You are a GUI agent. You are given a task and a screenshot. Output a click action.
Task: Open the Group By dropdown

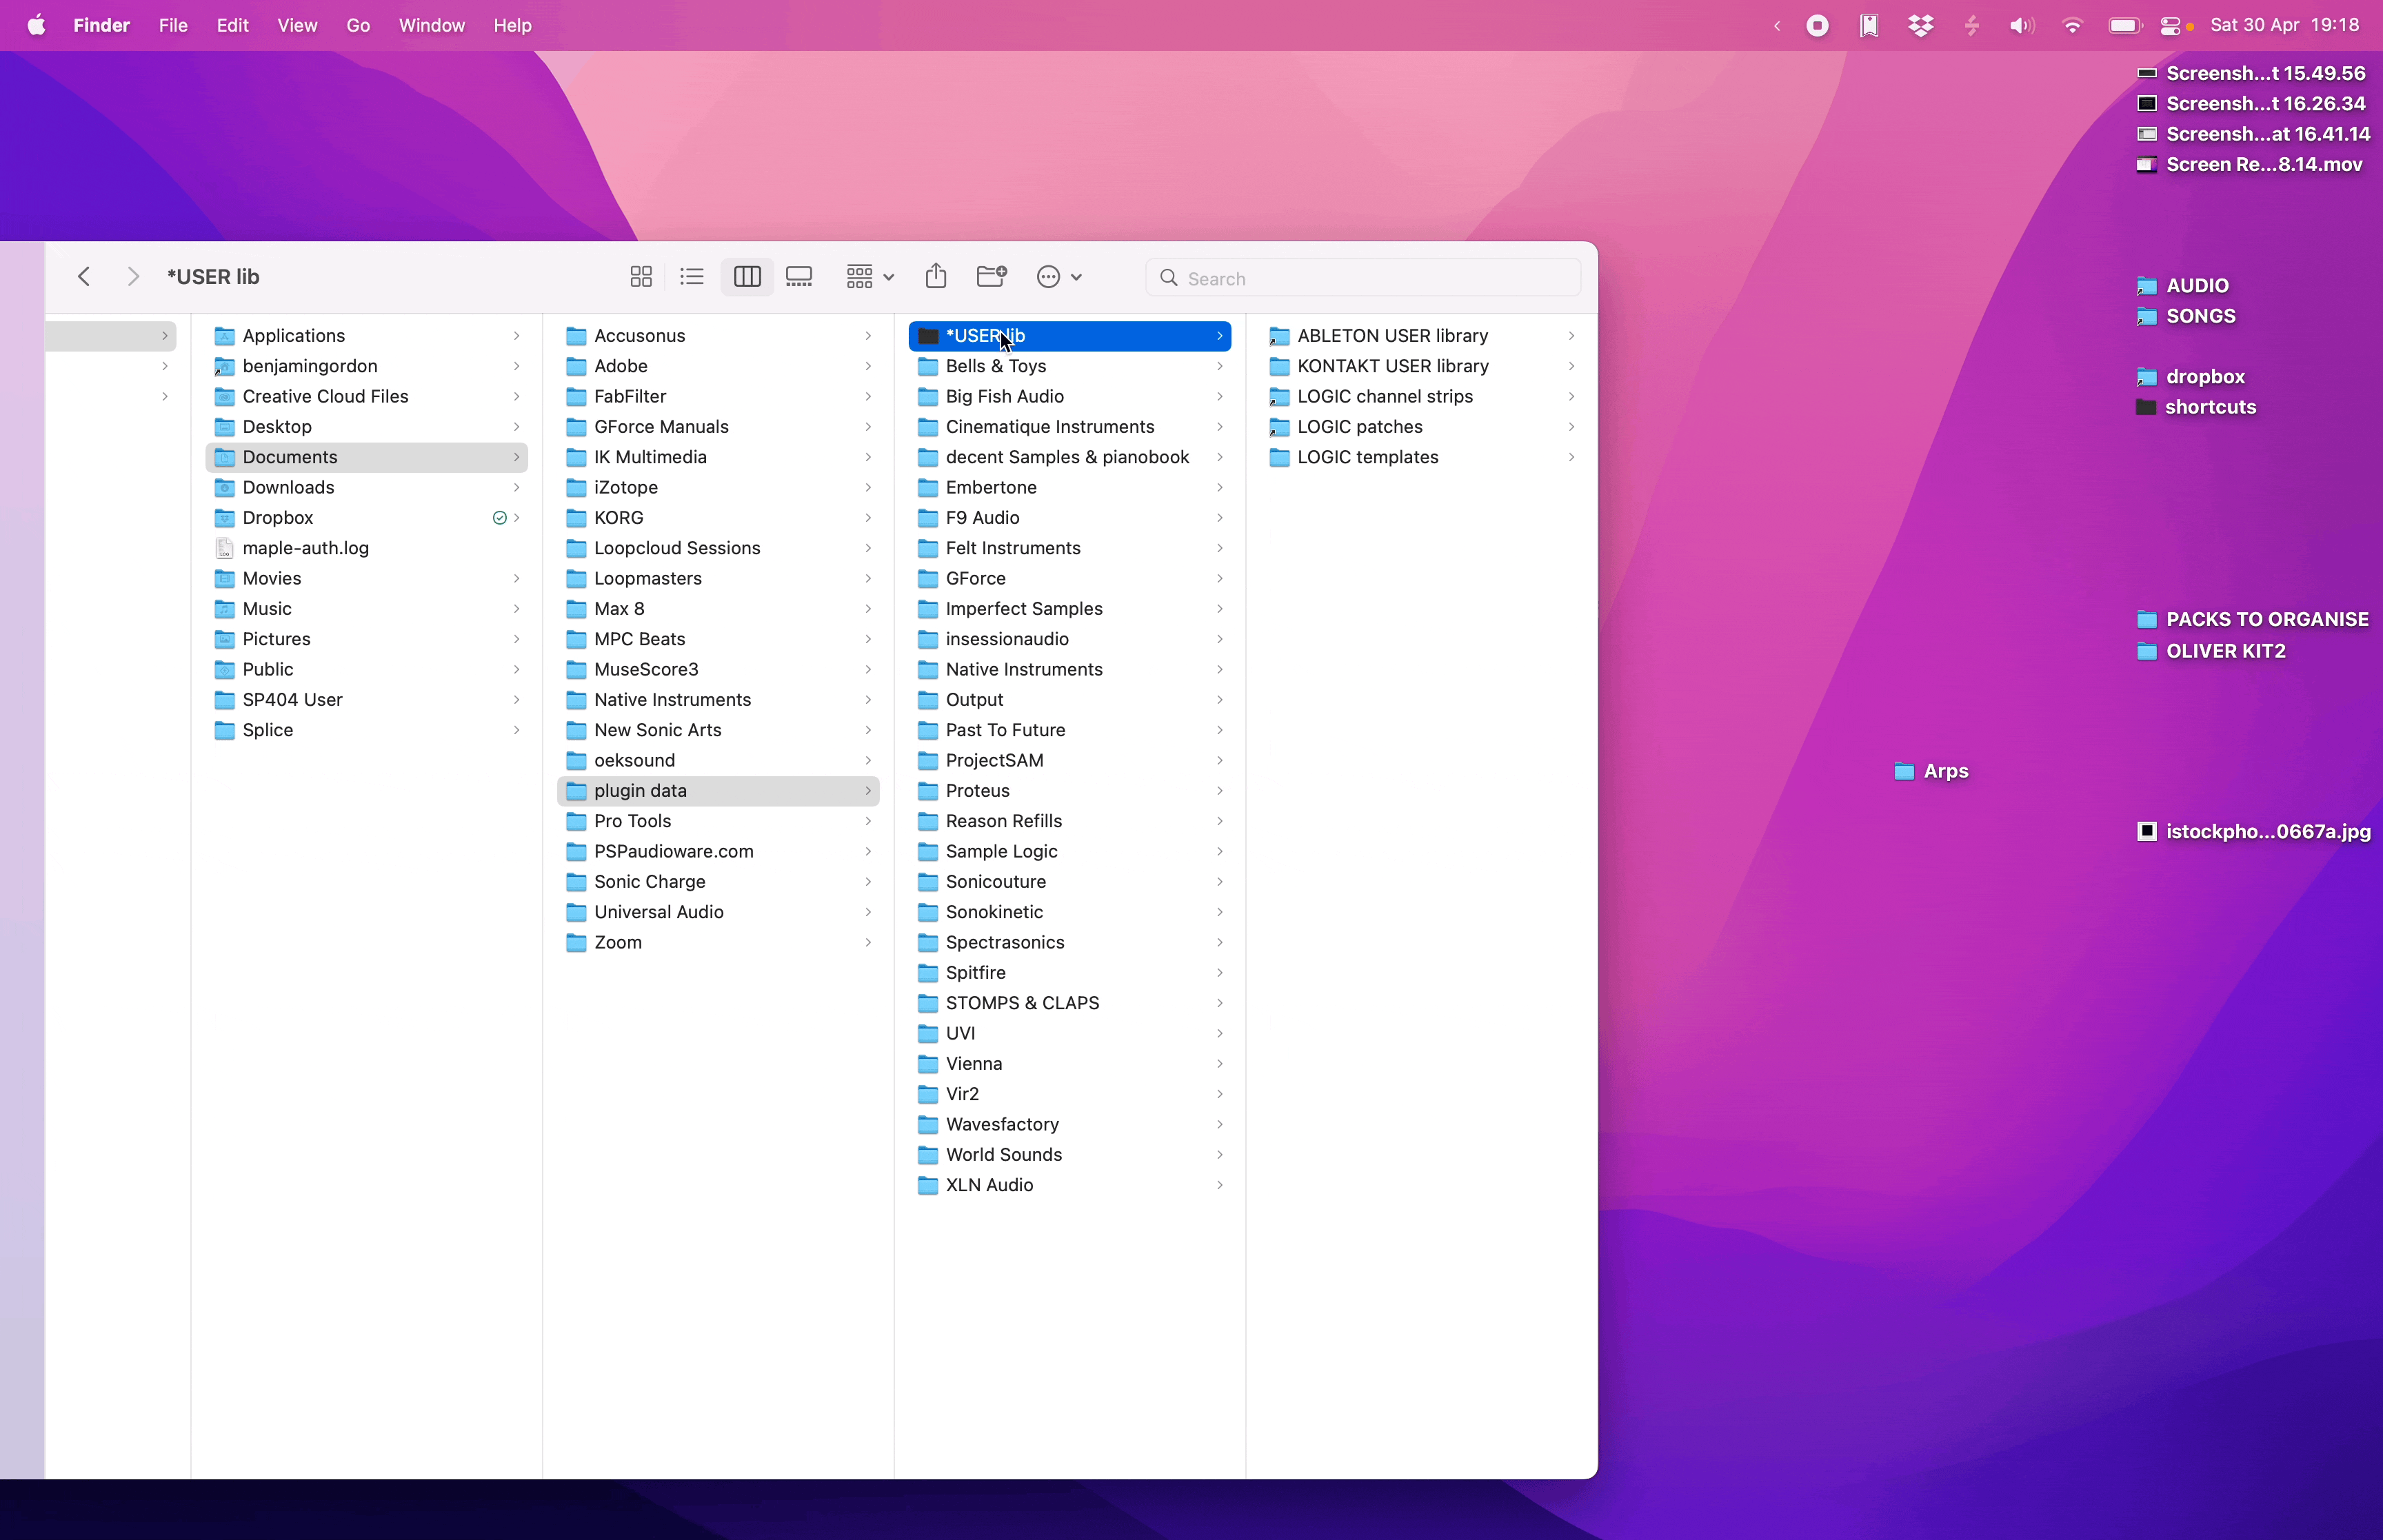point(869,277)
